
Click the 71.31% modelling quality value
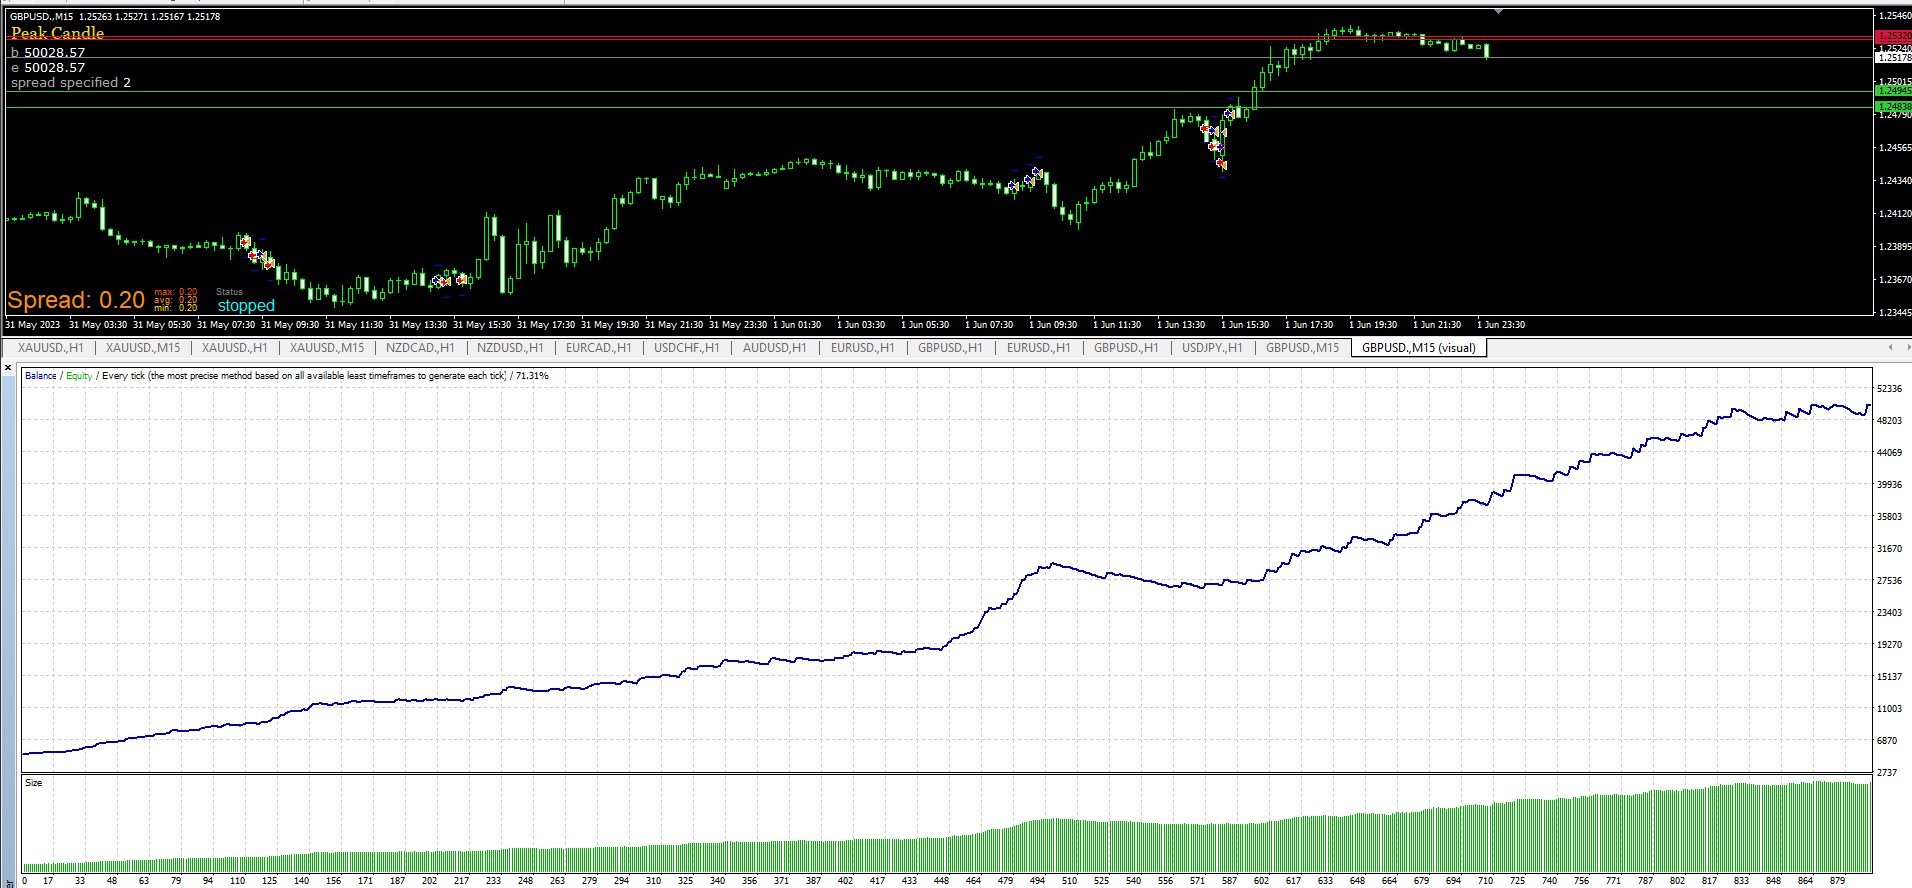pos(532,376)
